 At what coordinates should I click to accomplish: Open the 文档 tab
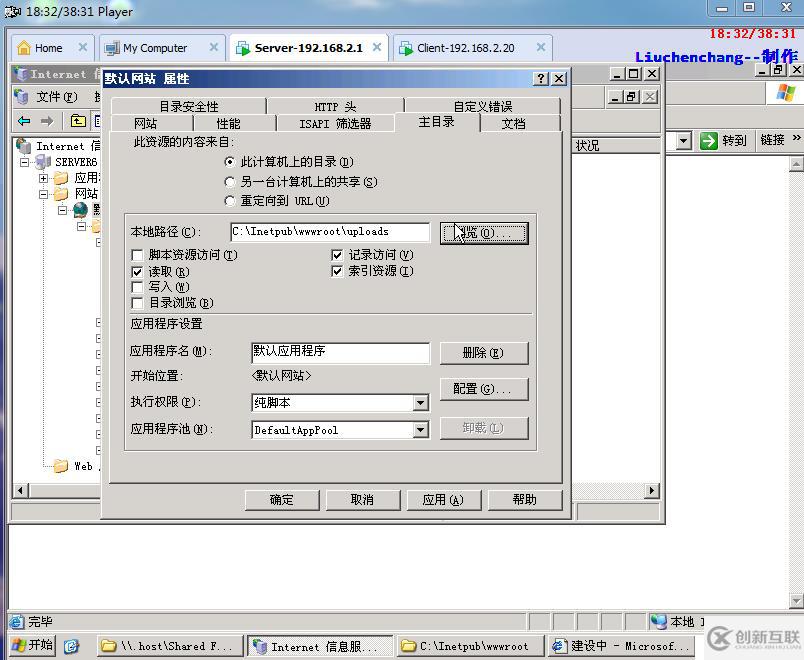513,123
